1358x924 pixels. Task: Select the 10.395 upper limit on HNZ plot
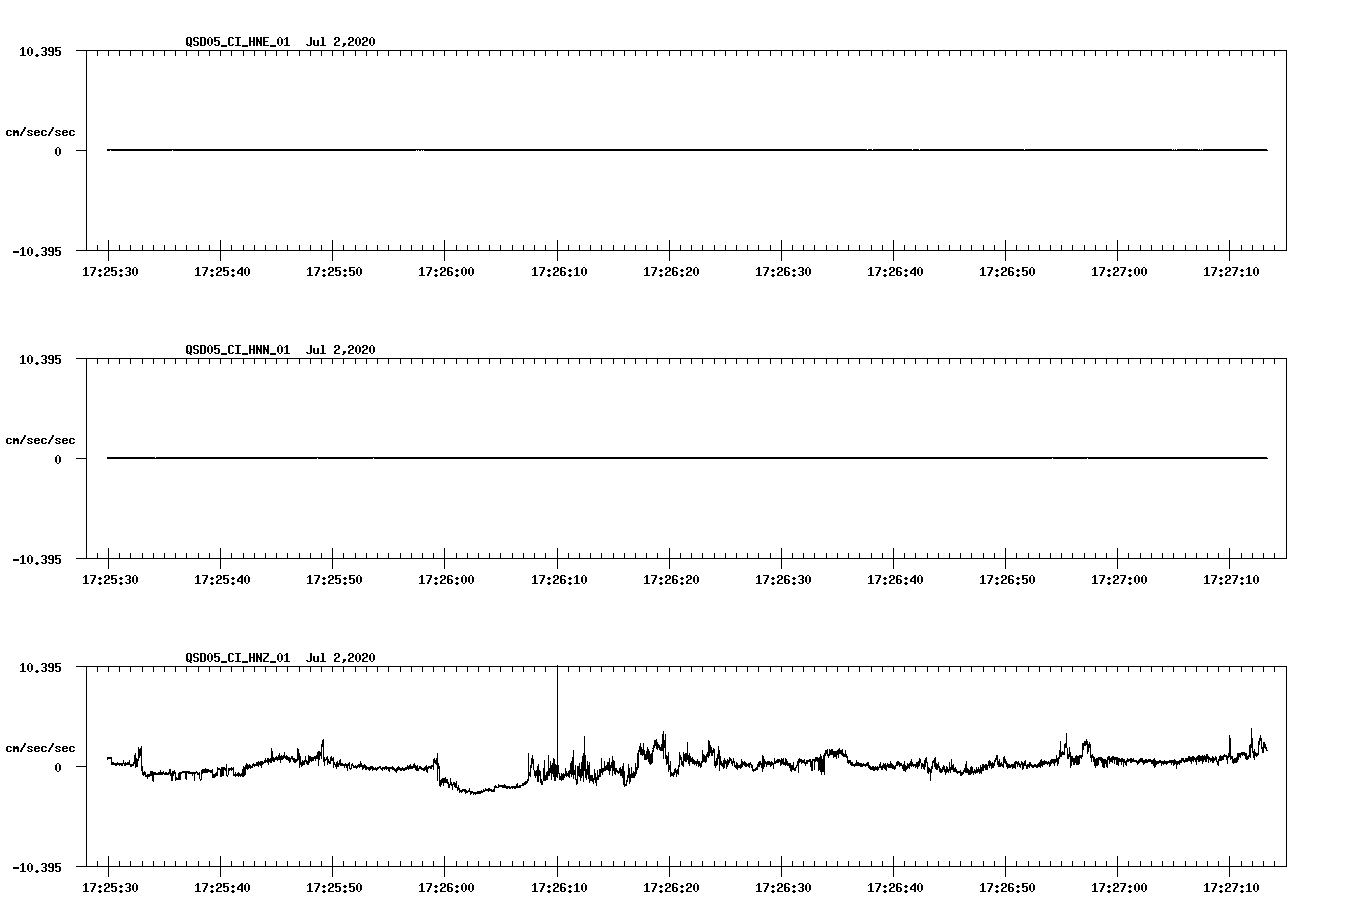tap(40, 667)
